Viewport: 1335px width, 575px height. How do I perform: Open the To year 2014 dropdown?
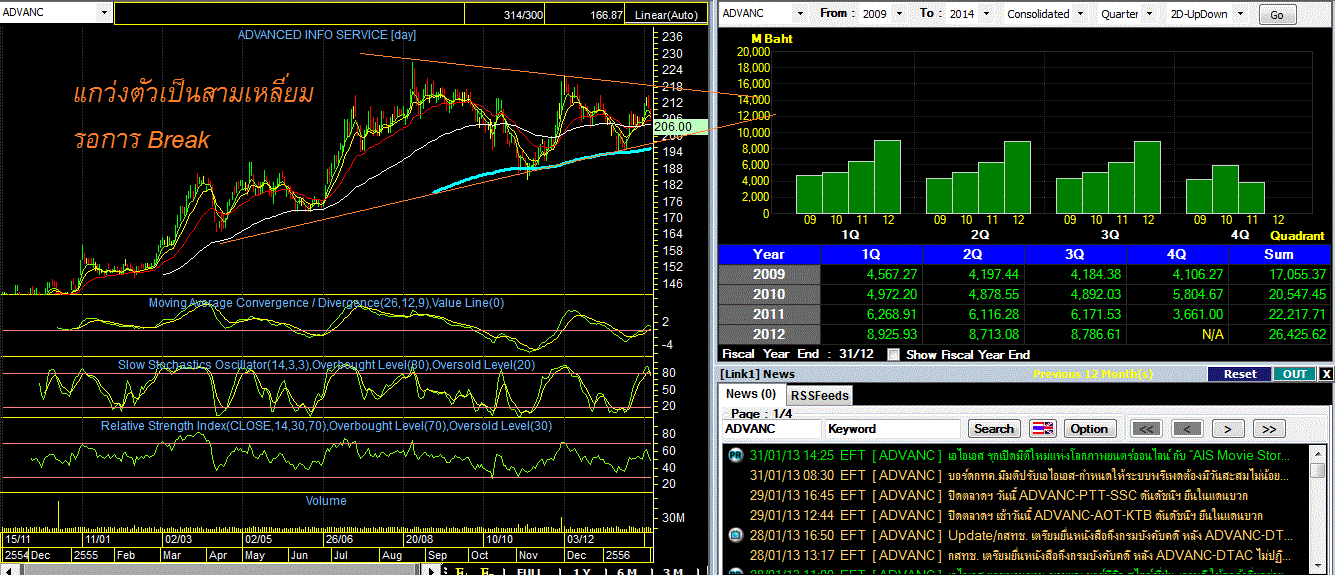984,14
